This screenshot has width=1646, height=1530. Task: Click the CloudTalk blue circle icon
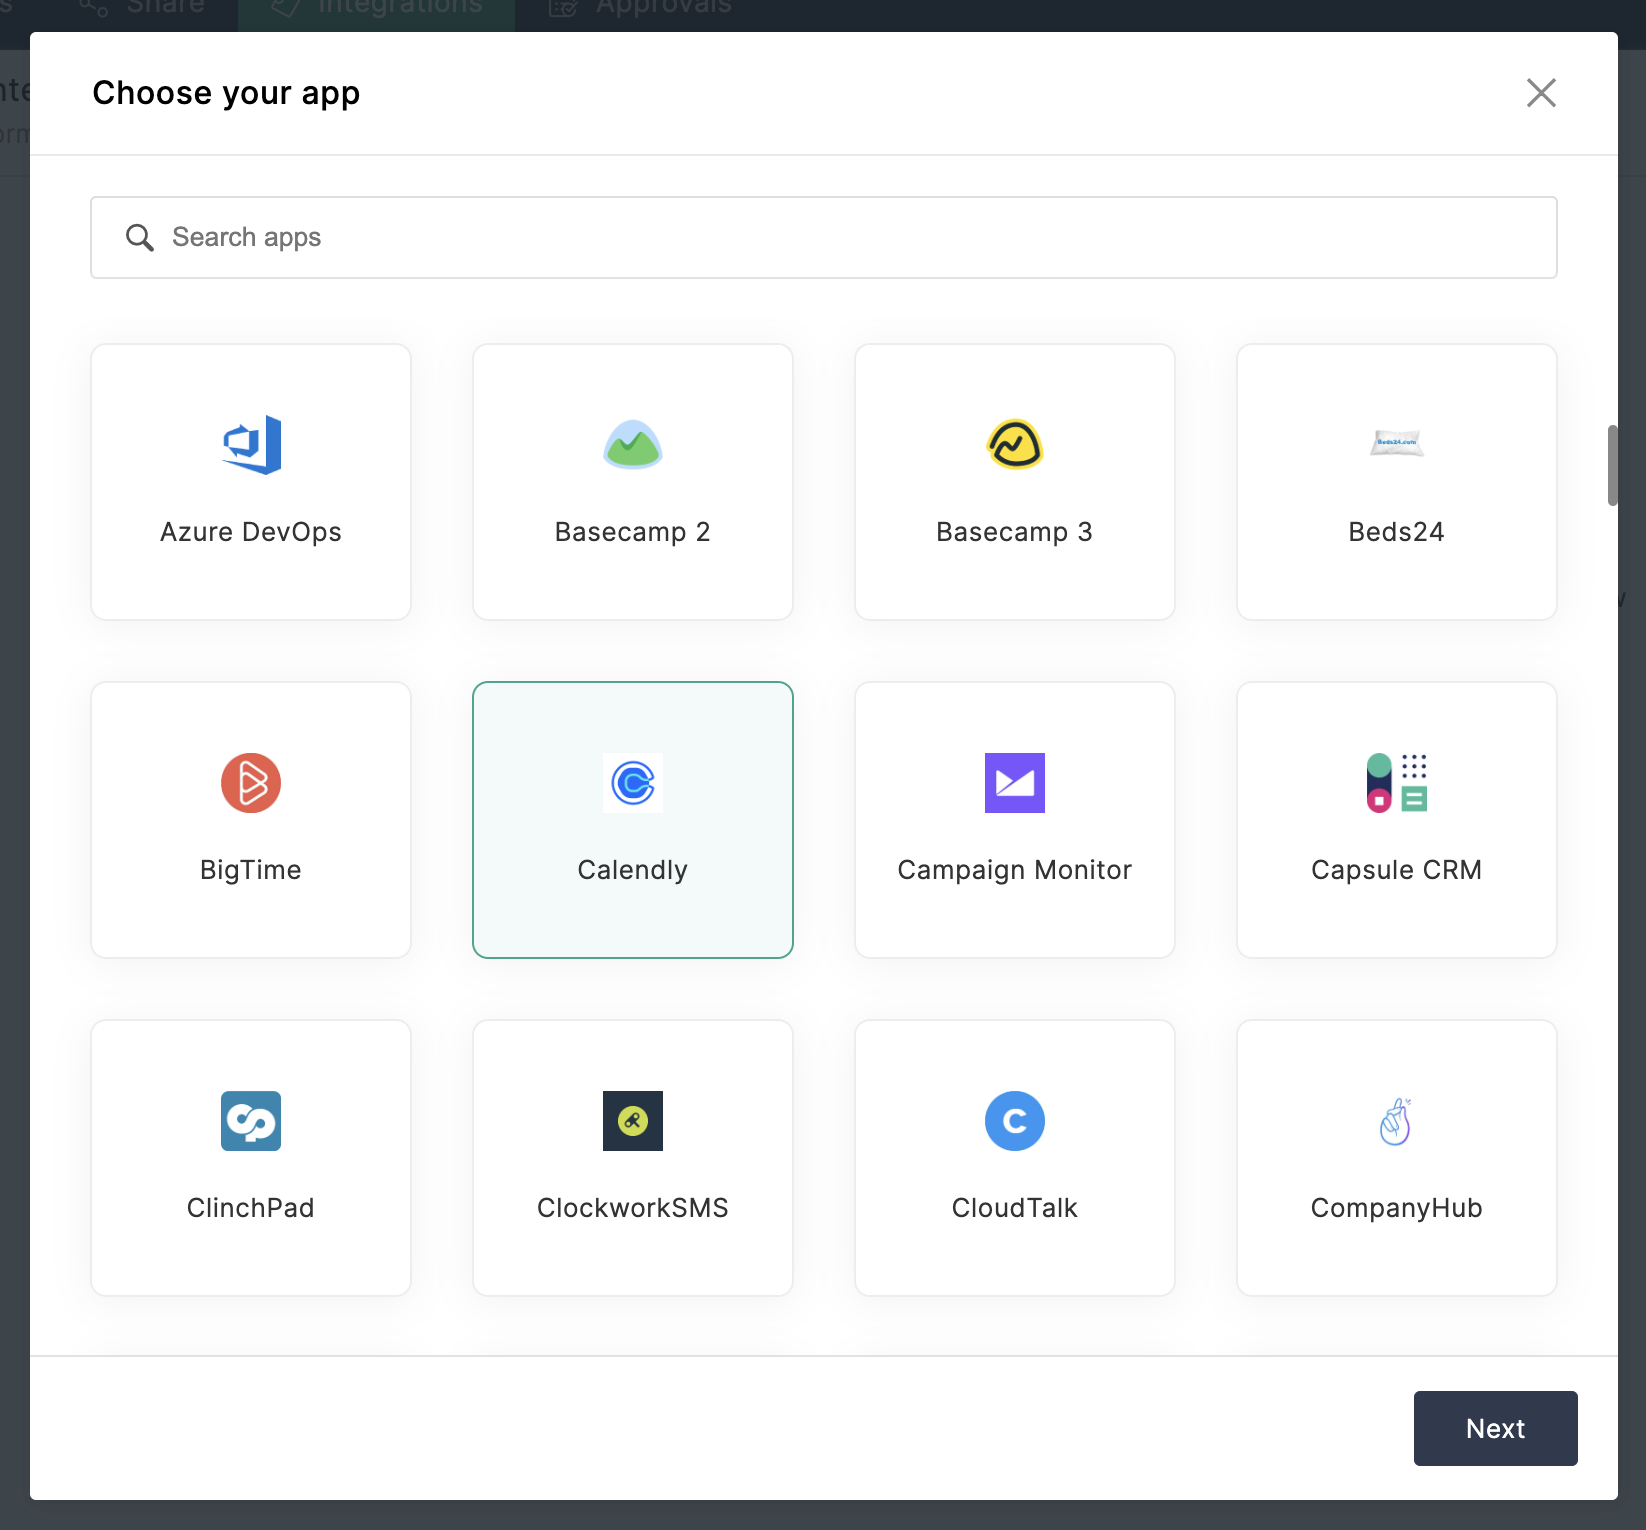pos(1015,1121)
